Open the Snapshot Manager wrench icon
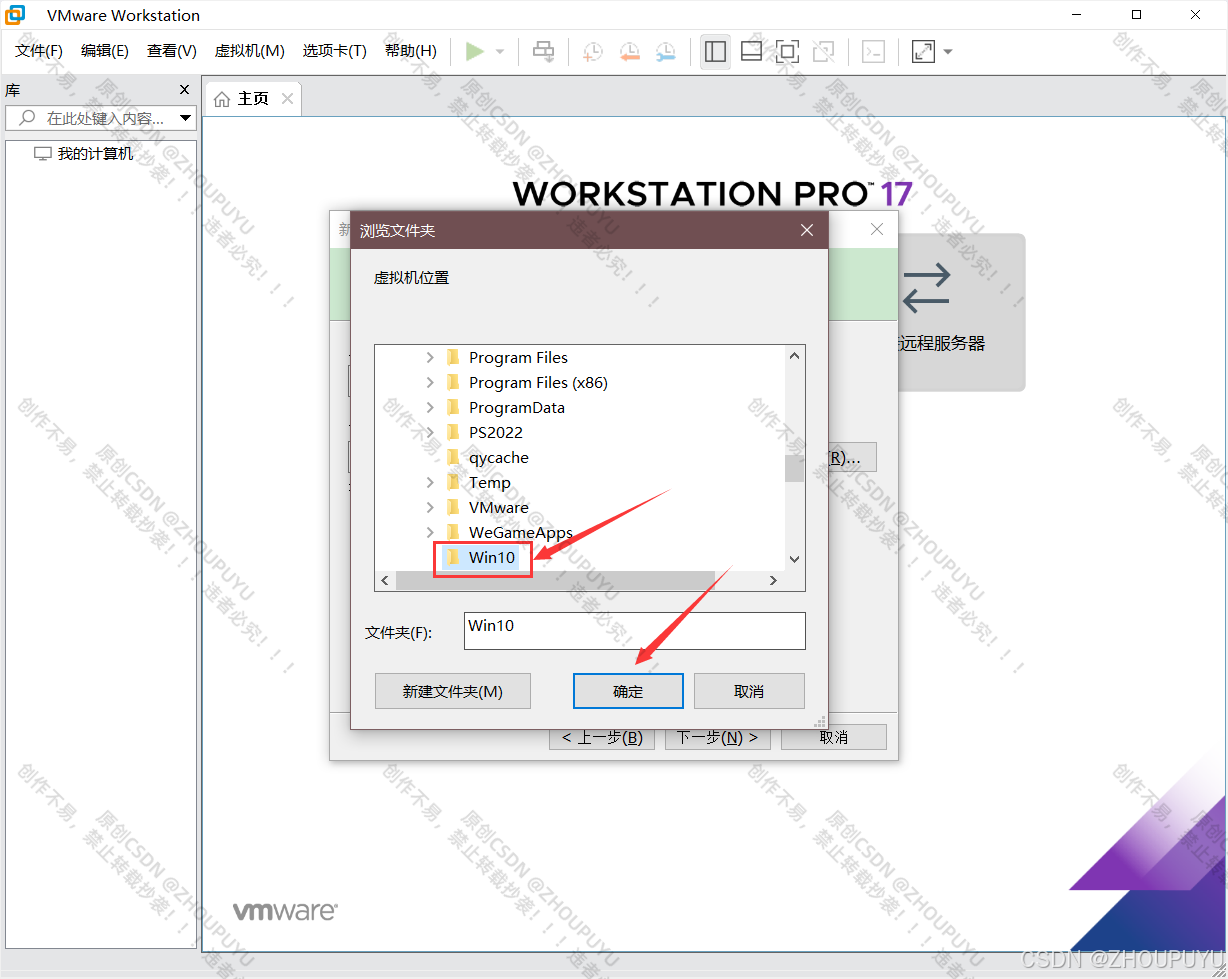 [665, 52]
